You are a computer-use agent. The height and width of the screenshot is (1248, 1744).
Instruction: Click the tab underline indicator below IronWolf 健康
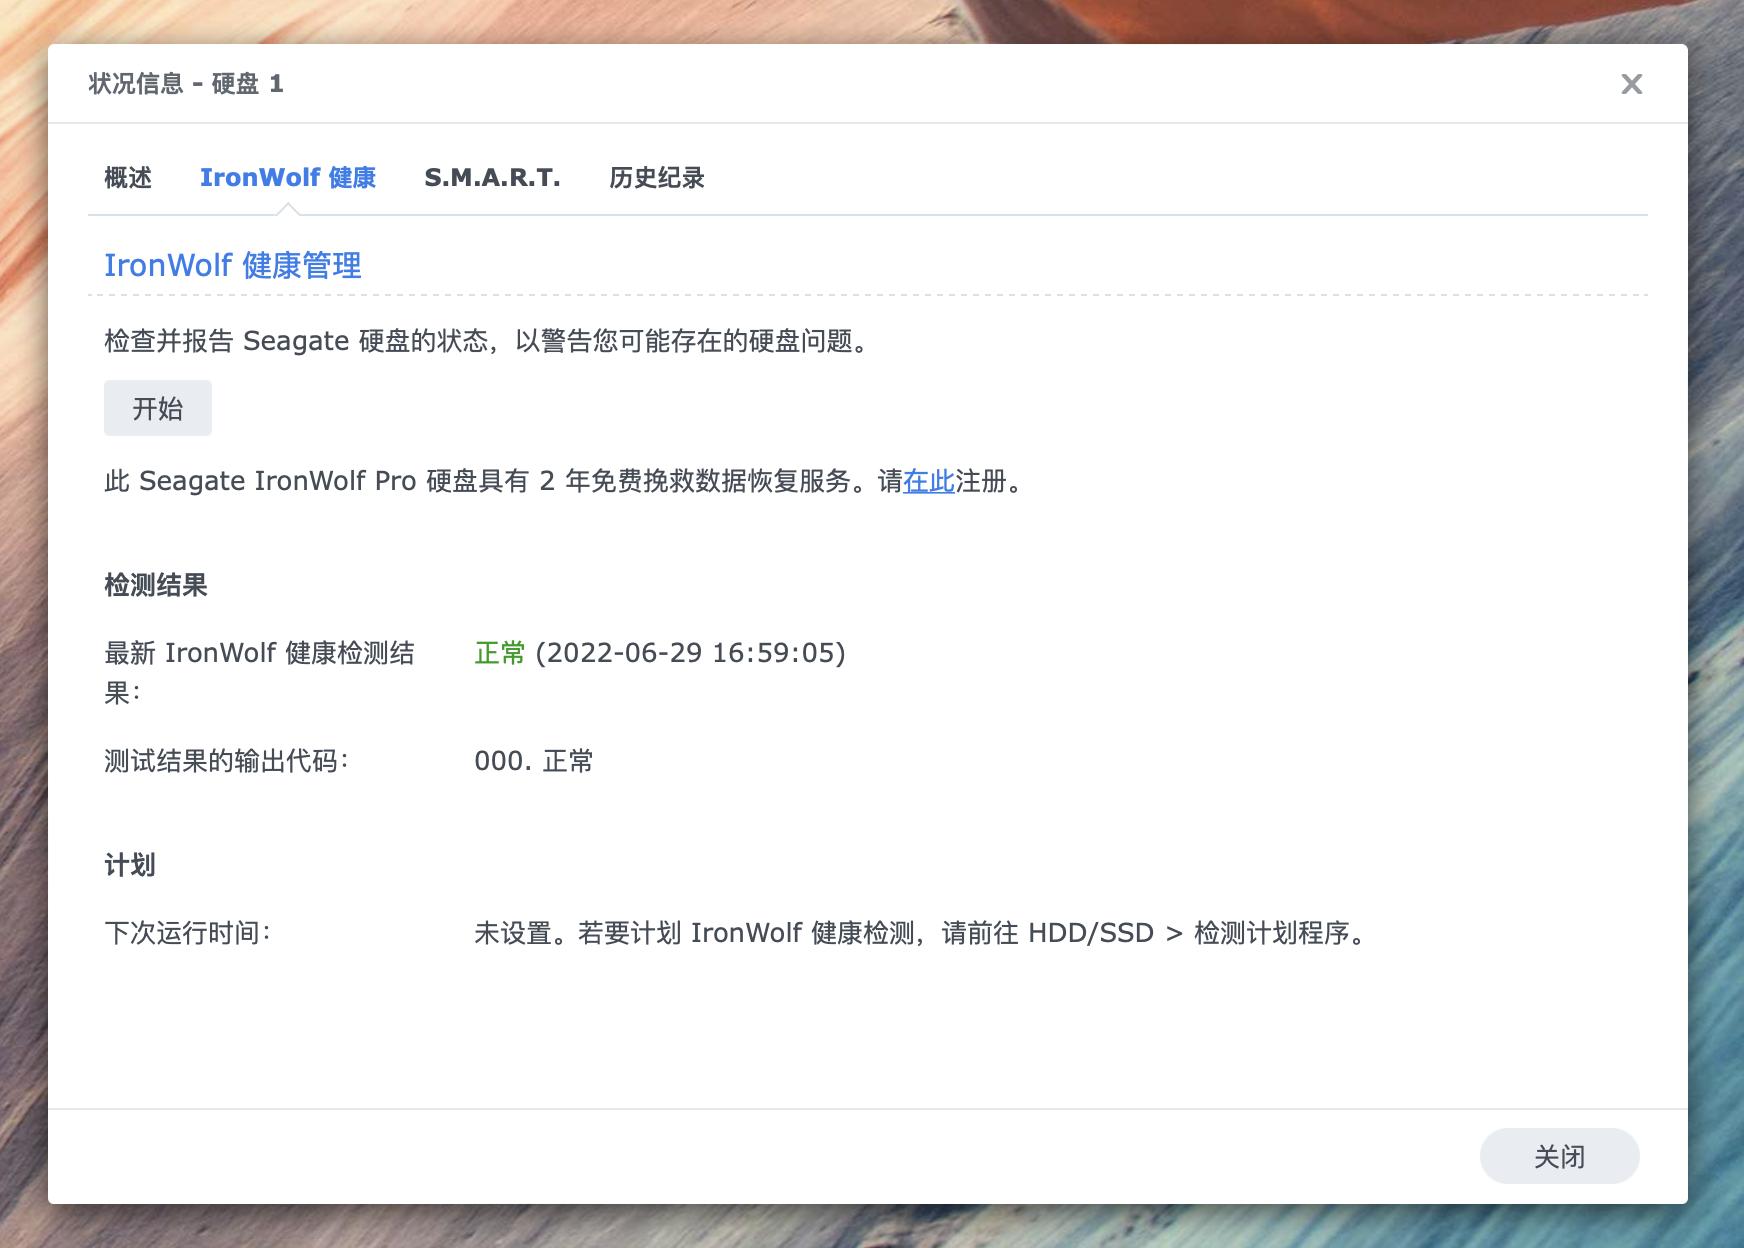(x=289, y=207)
